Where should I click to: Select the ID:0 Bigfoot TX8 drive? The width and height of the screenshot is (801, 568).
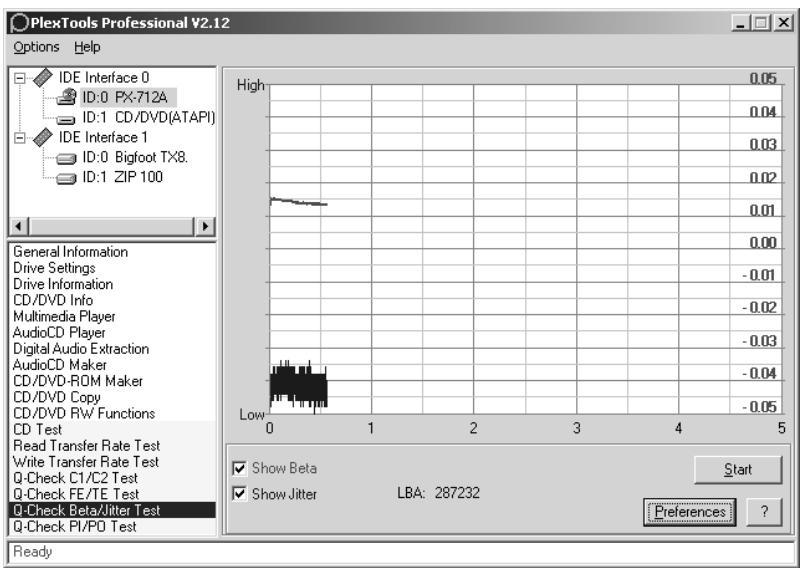point(135,157)
